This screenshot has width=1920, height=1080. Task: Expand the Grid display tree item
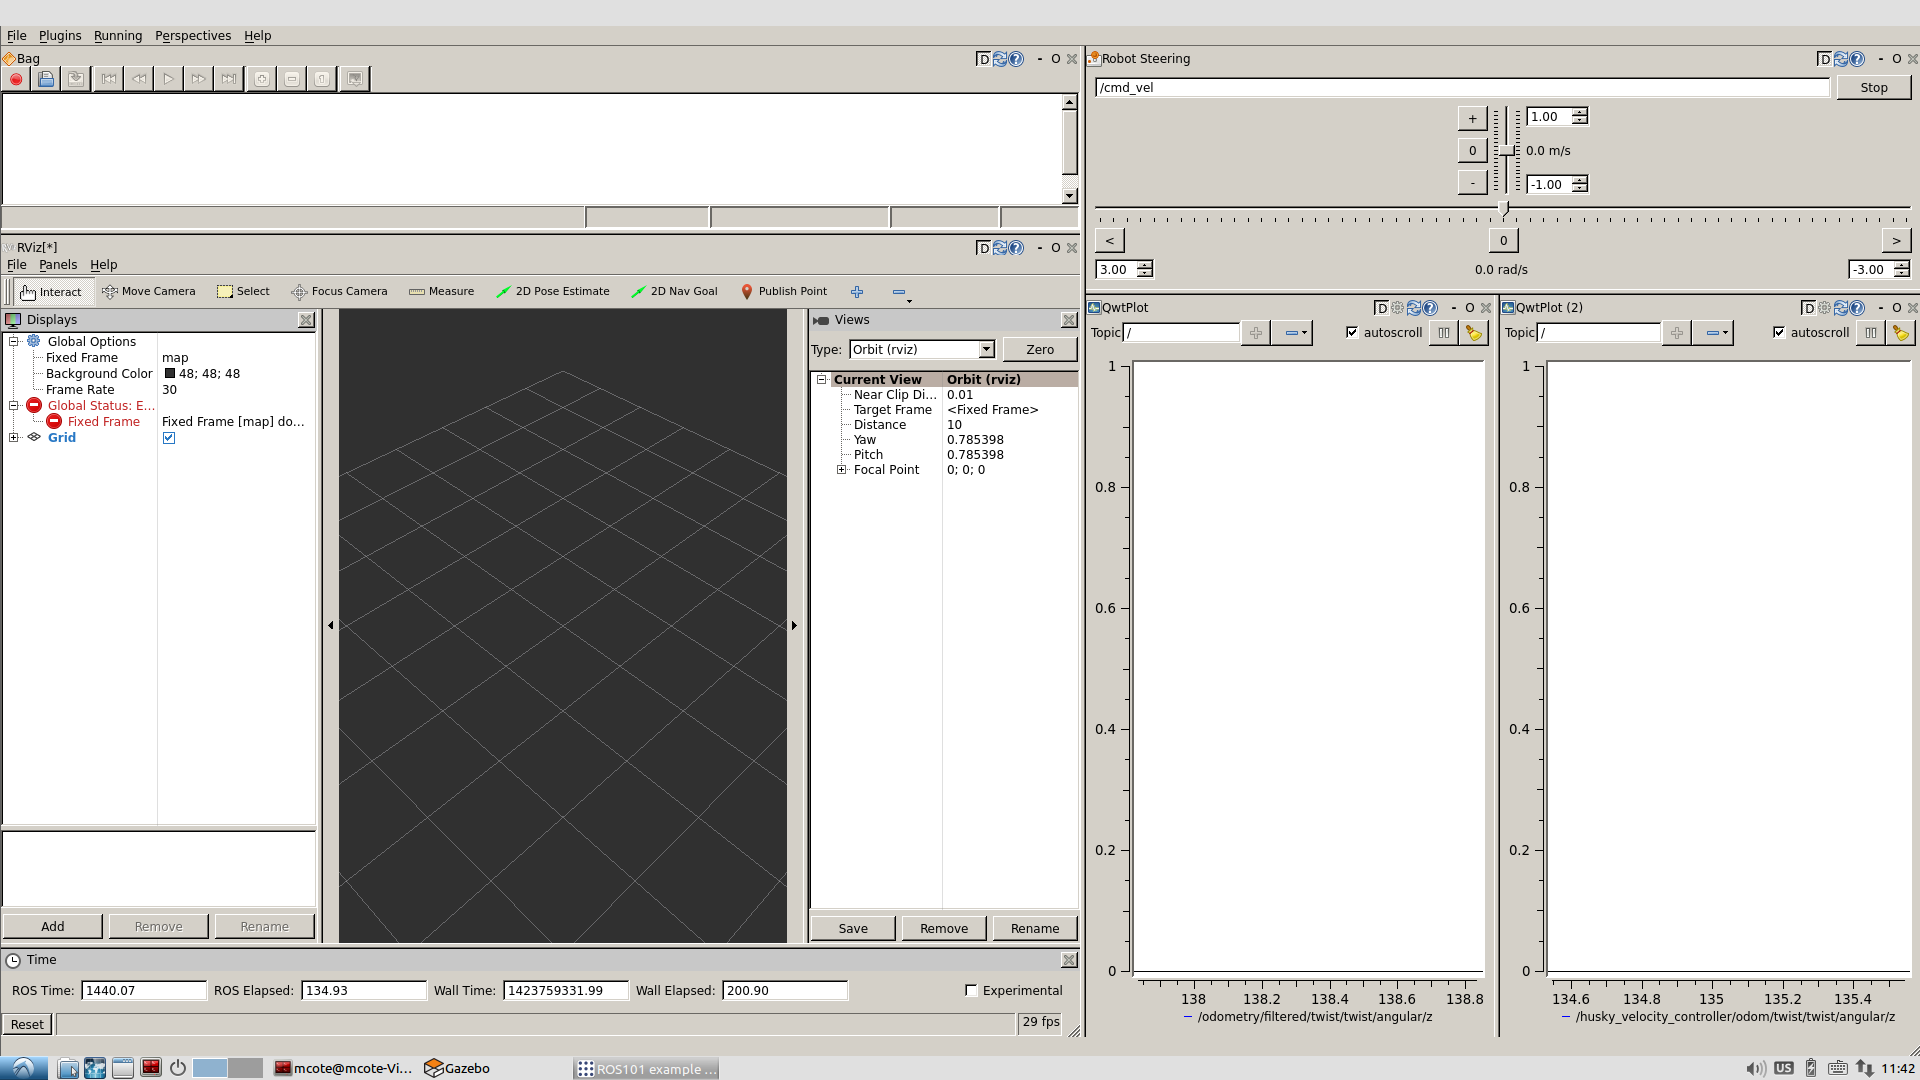[x=14, y=438]
